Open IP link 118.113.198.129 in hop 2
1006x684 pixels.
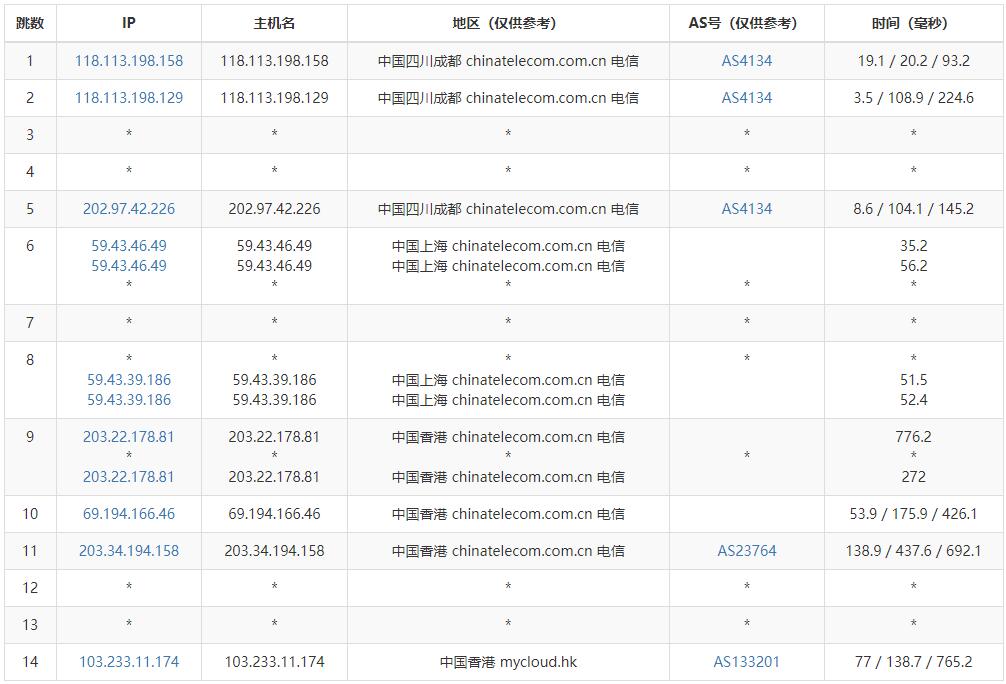(x=129, y=98)
